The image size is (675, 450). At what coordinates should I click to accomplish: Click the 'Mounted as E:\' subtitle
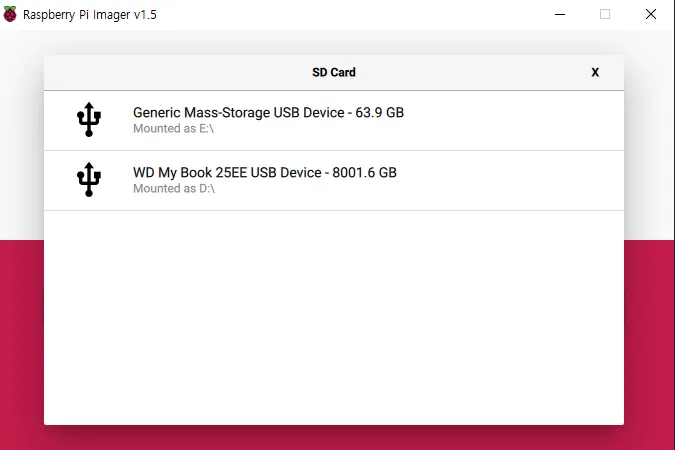(174, 129)
